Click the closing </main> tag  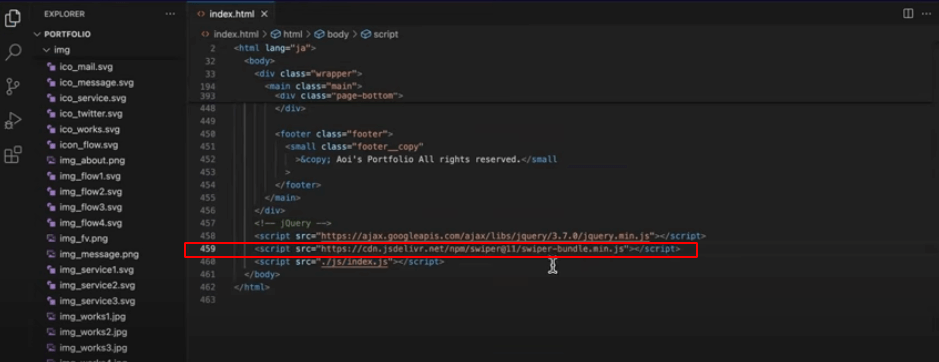(282, 197)
